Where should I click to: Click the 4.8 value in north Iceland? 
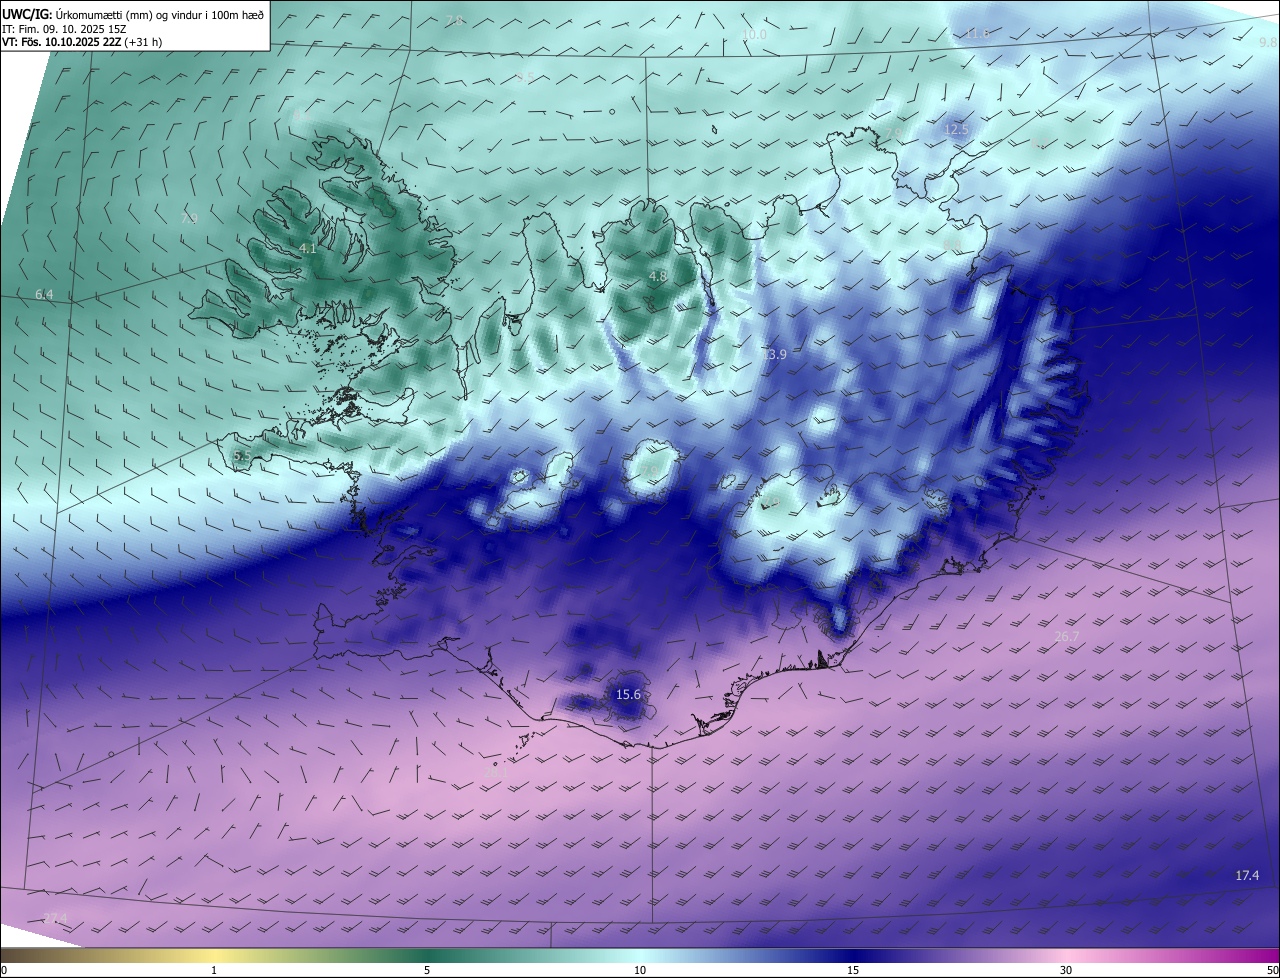657,276
